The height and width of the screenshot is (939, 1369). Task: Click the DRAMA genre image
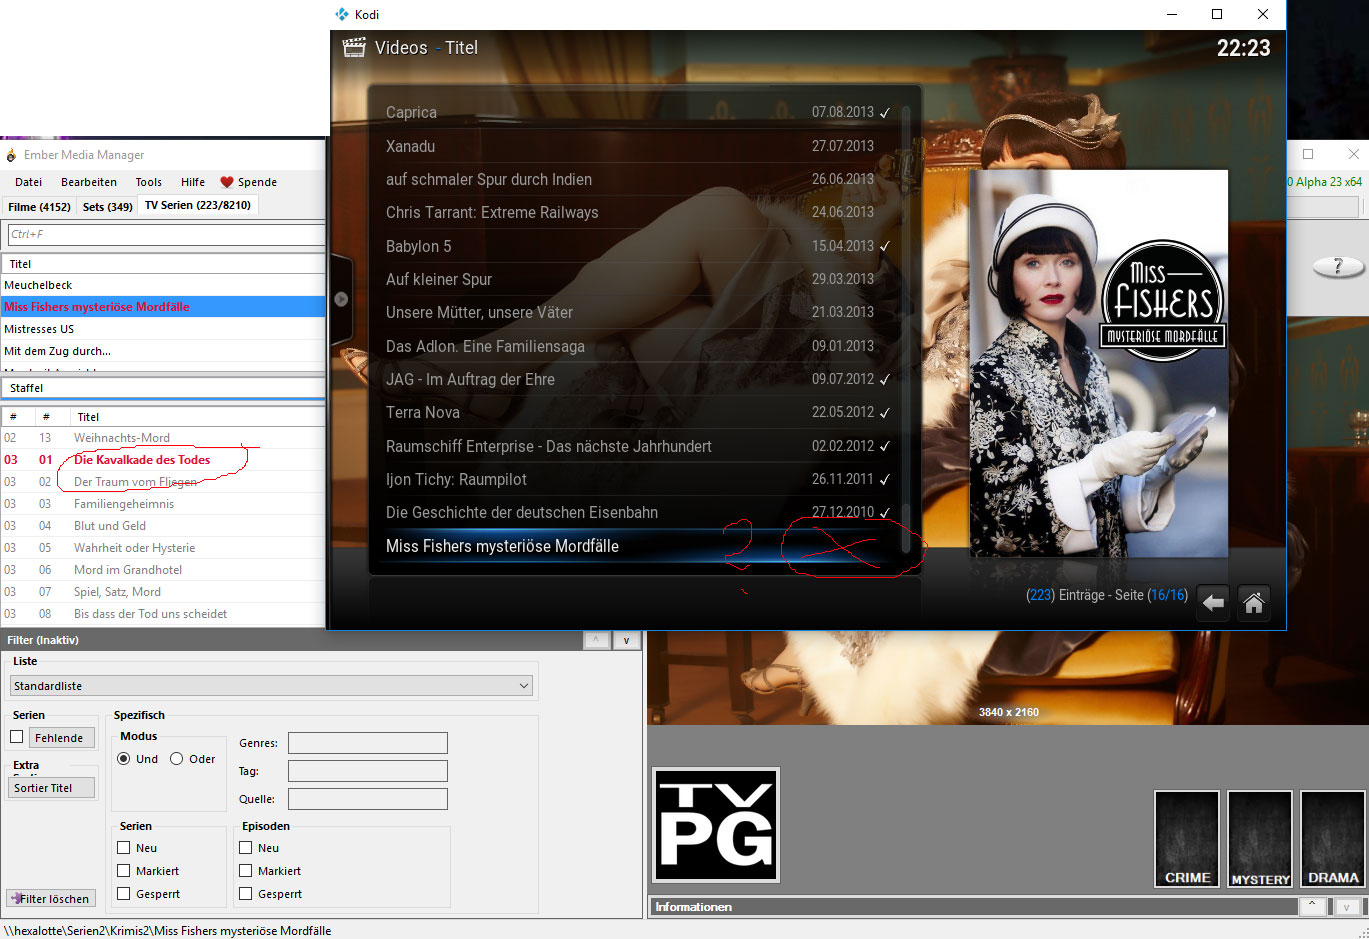(1333, 838)
